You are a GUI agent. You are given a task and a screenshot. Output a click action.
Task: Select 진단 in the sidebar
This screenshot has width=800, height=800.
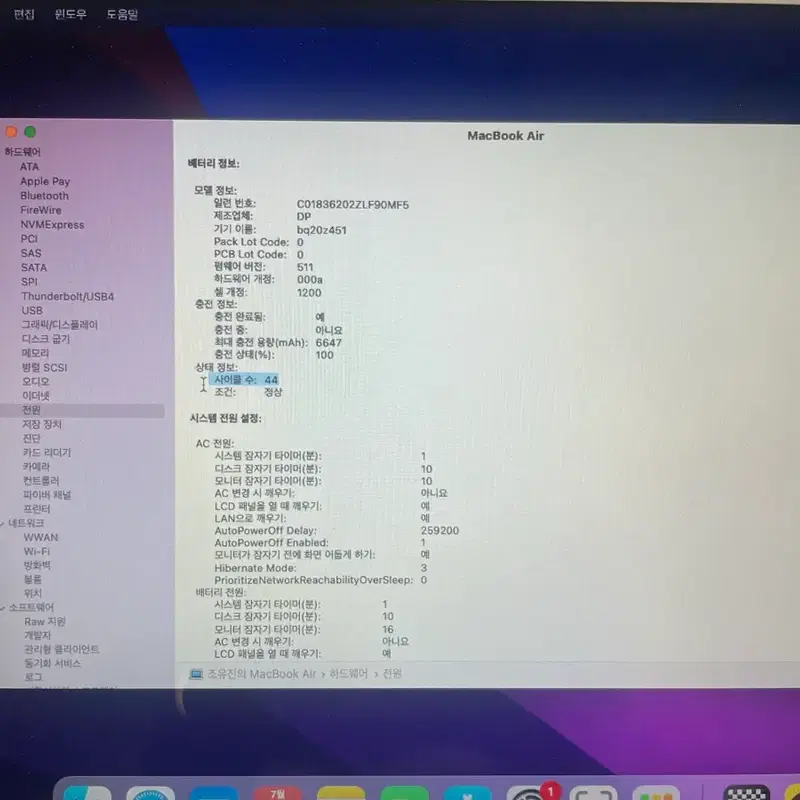click(x=31, y=438)
